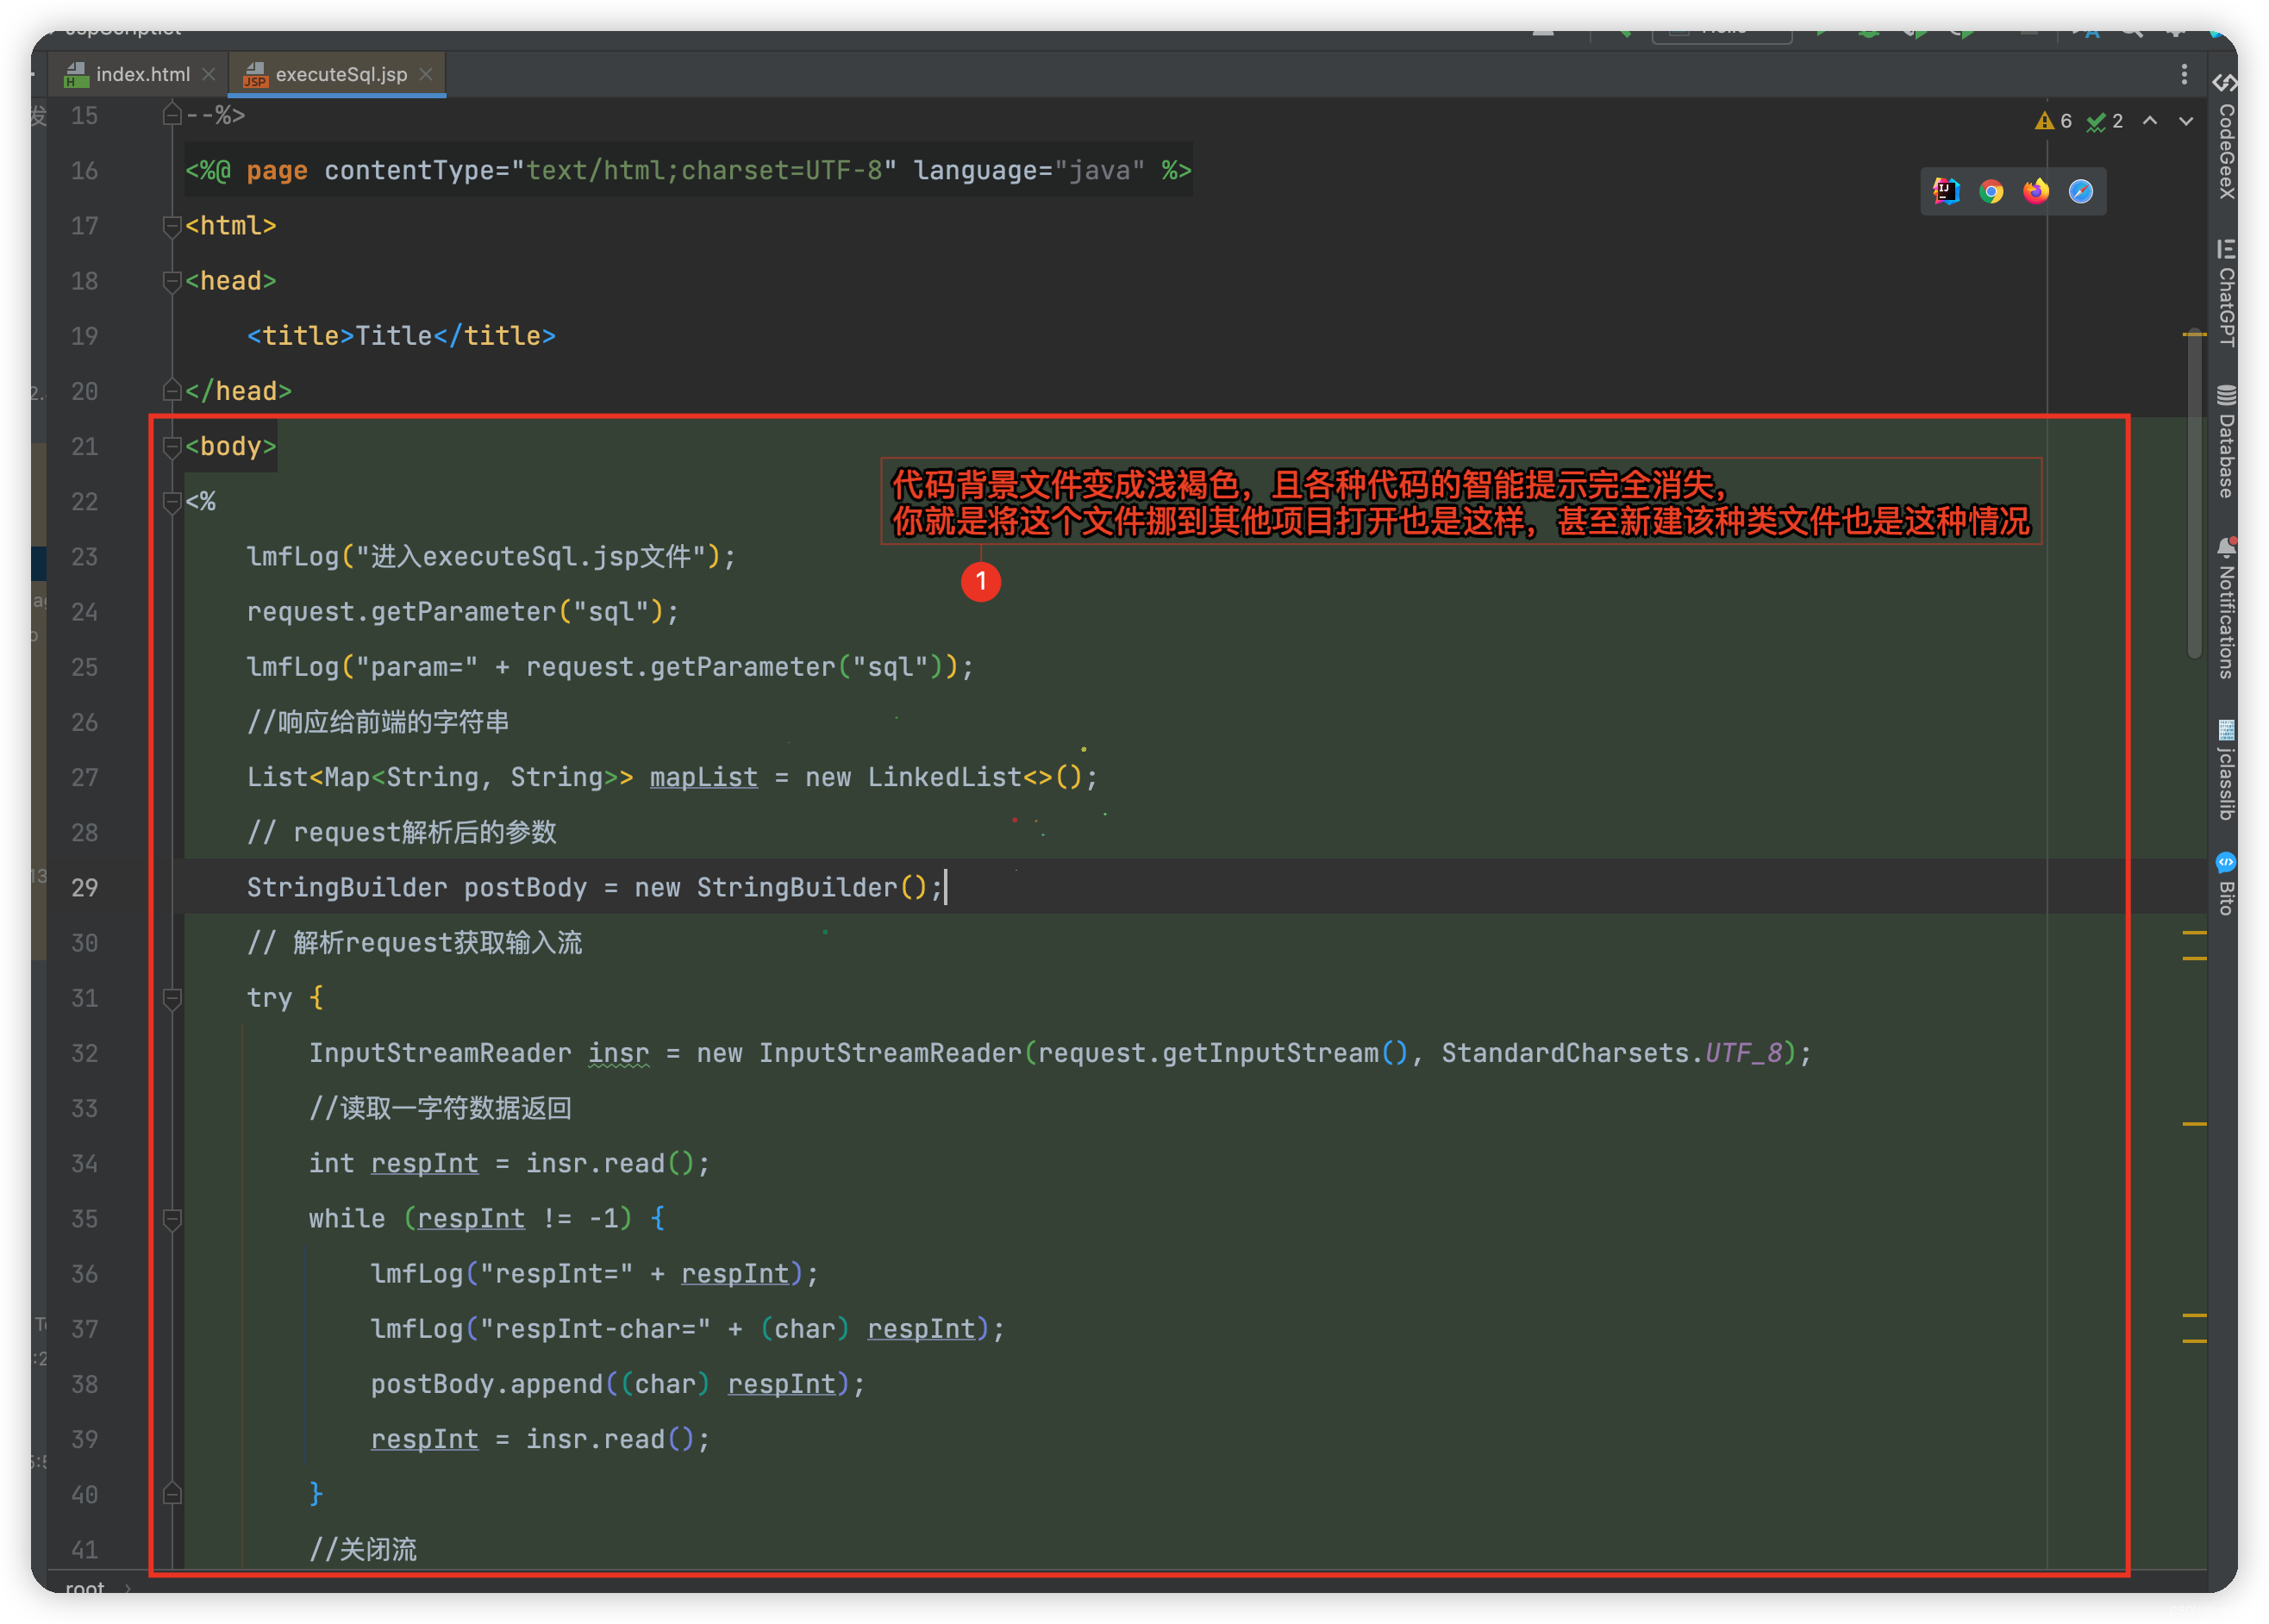Collapse the try block on line 31
Viewport: 2269px width, 1624px height.
(x=172, y=998)
